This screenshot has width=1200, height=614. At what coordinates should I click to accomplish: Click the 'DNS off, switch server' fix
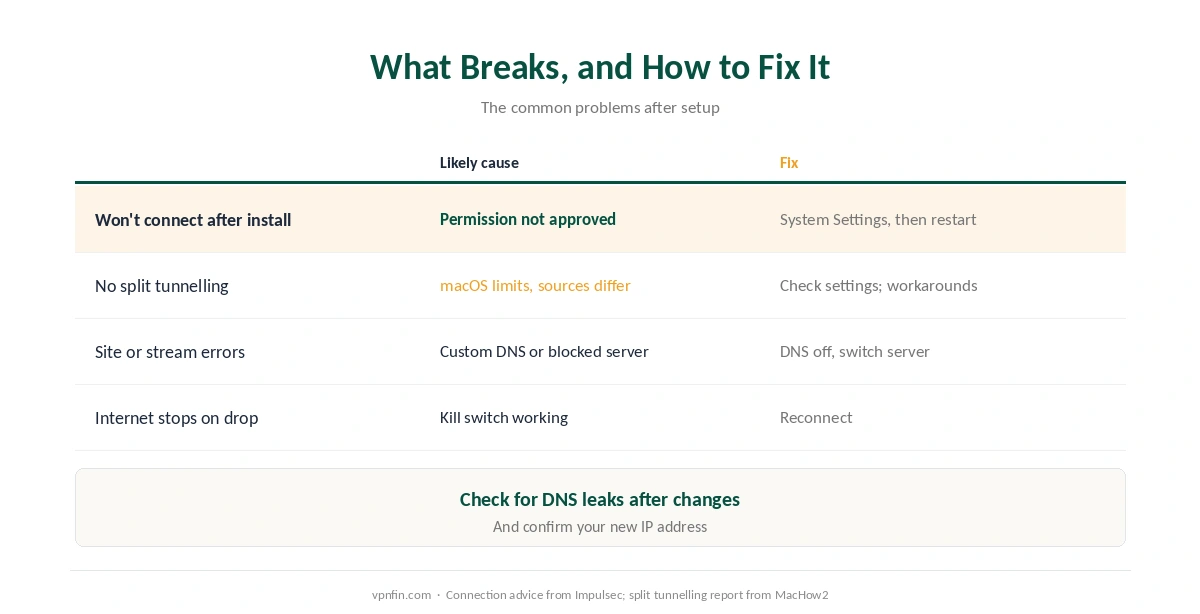point(855,351)
